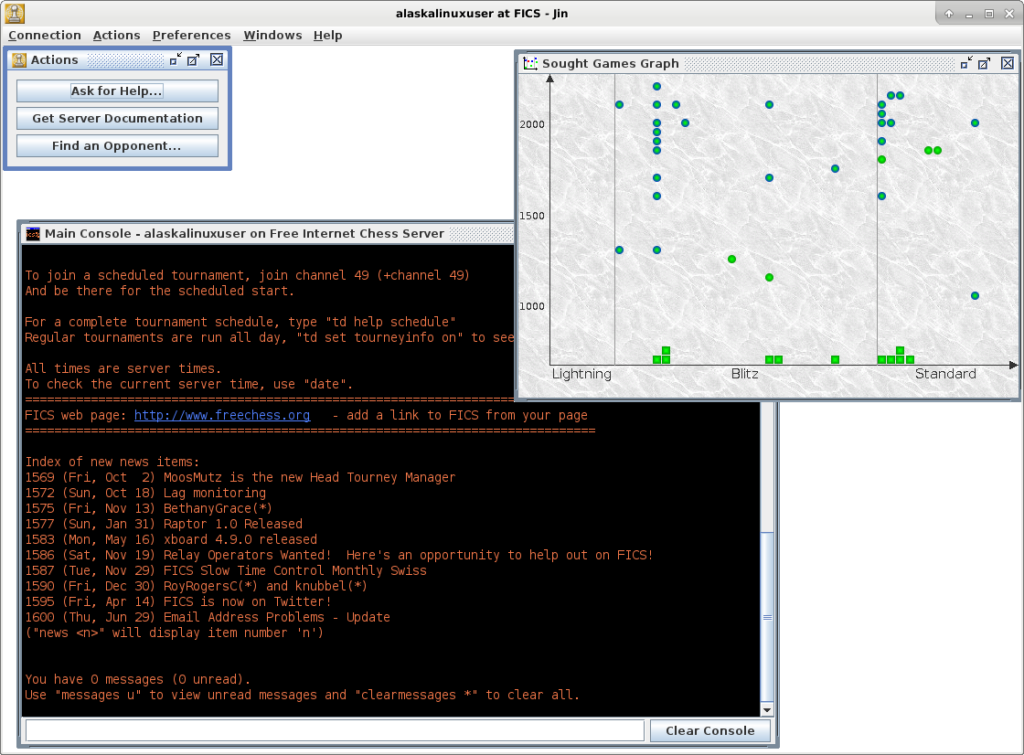The image size is (1024, 755).
Task: Open the Connection menu
Action: (45, 35)
